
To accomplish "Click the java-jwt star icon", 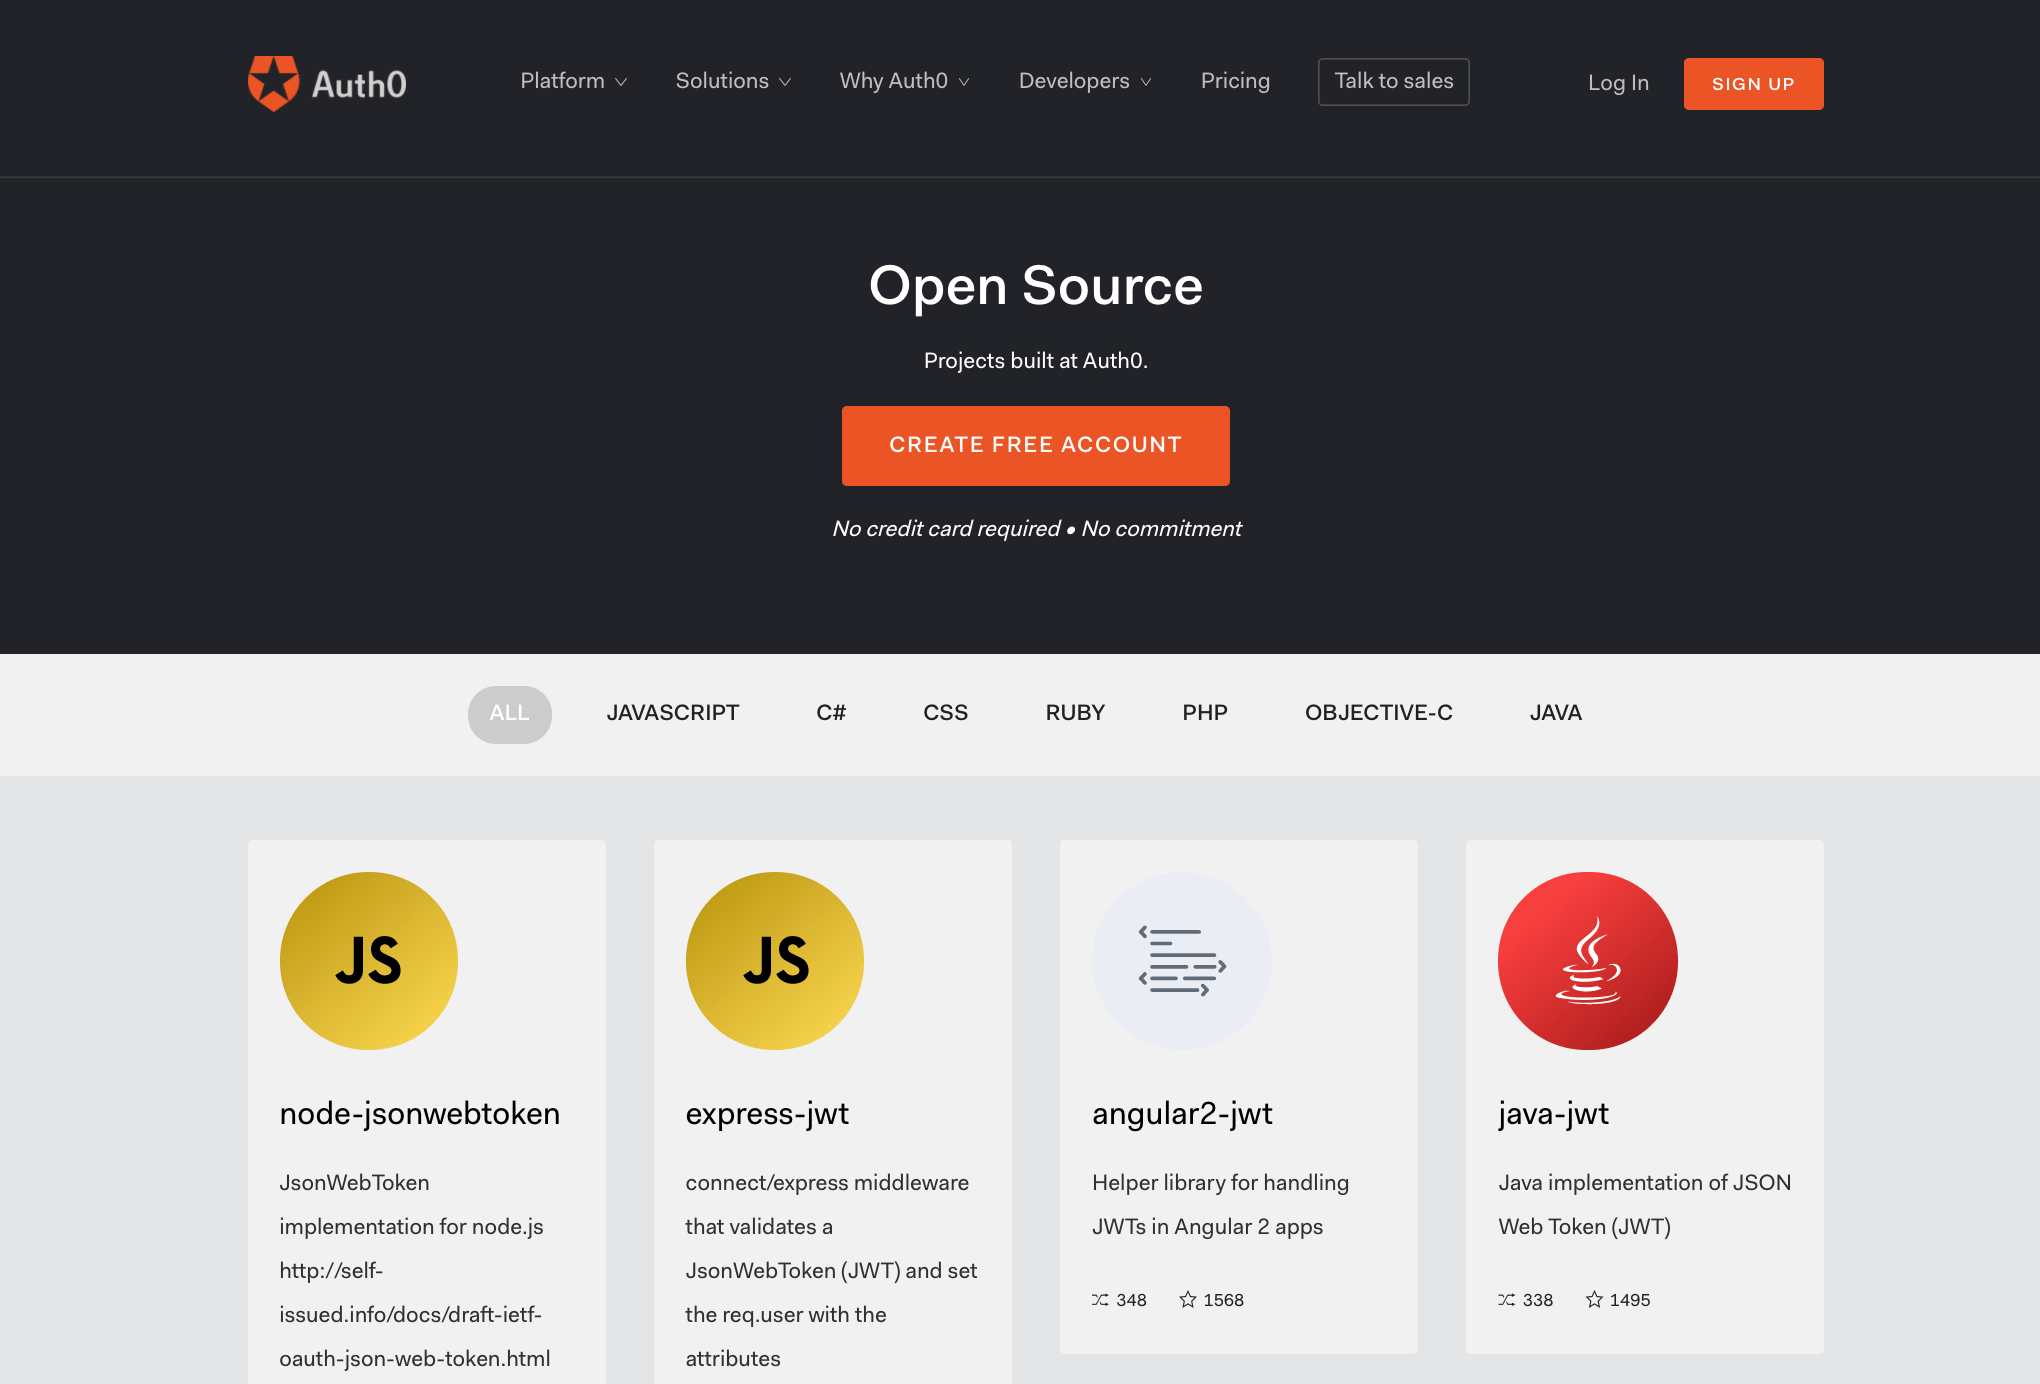I will [x=1594, y=1299].
